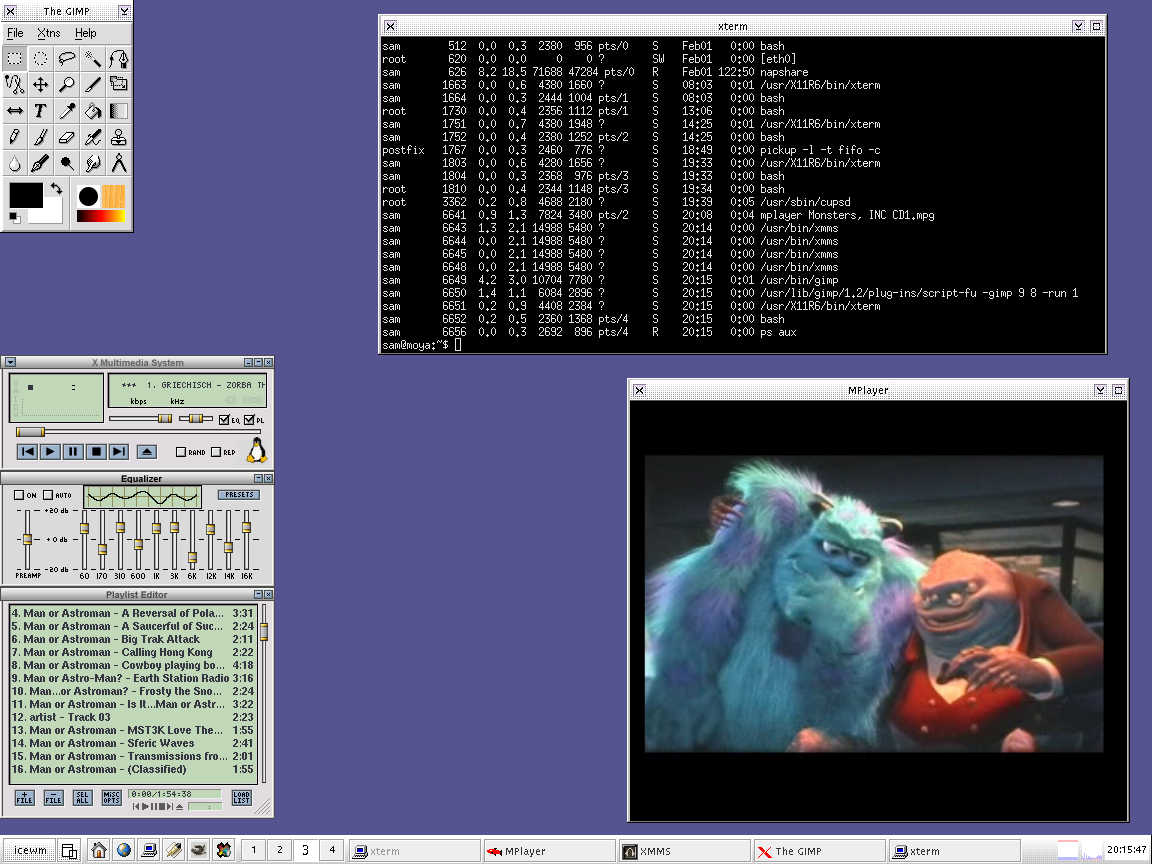Activate the Paintbrush tool
The image size is (1152, 864).
tap(40, 137)
